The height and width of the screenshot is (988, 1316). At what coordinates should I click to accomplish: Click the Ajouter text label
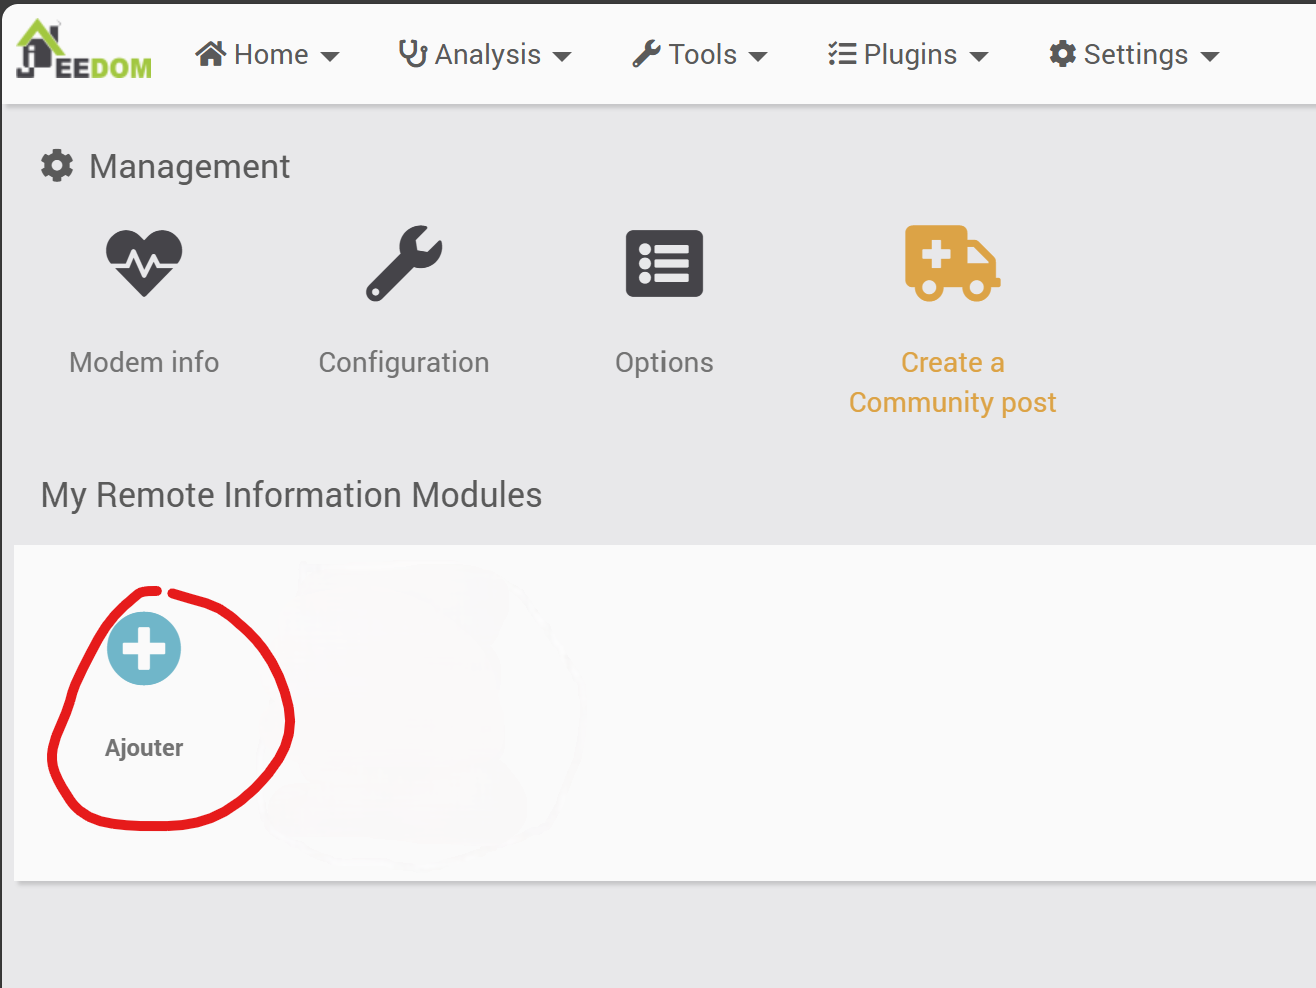pos(144,748)
